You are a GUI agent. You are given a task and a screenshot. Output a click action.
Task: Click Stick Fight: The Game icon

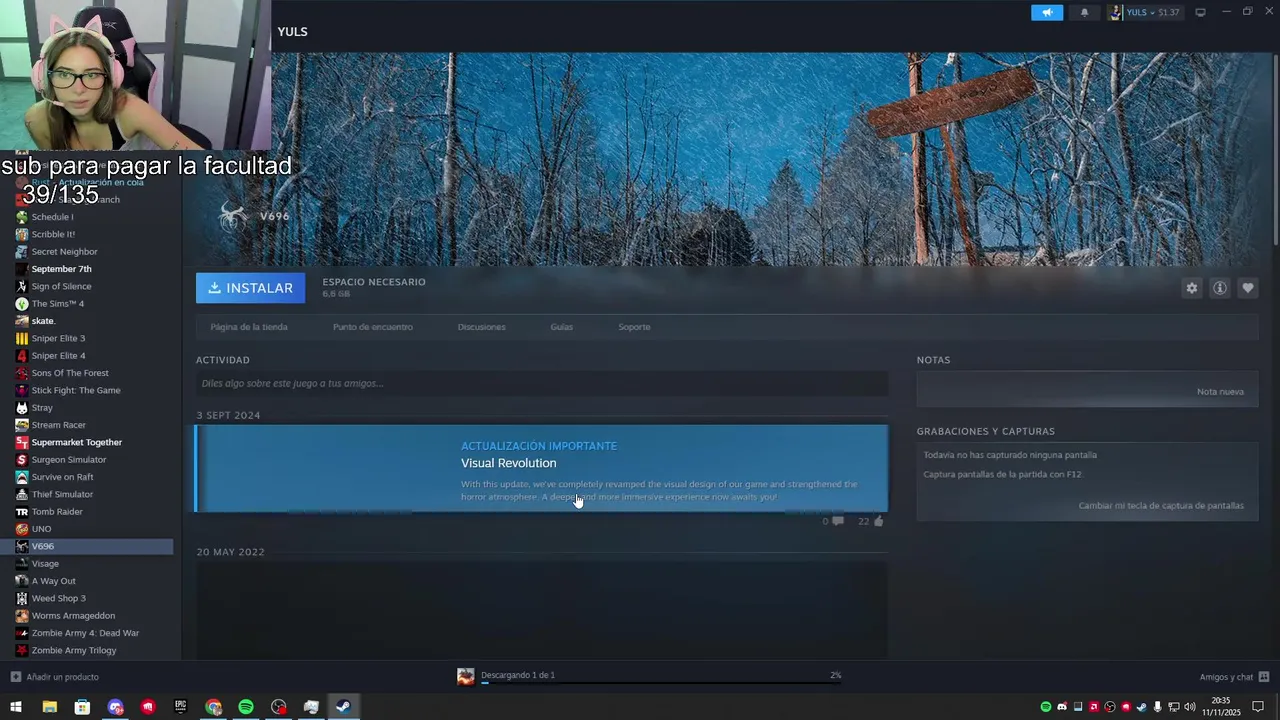(22, 390)
